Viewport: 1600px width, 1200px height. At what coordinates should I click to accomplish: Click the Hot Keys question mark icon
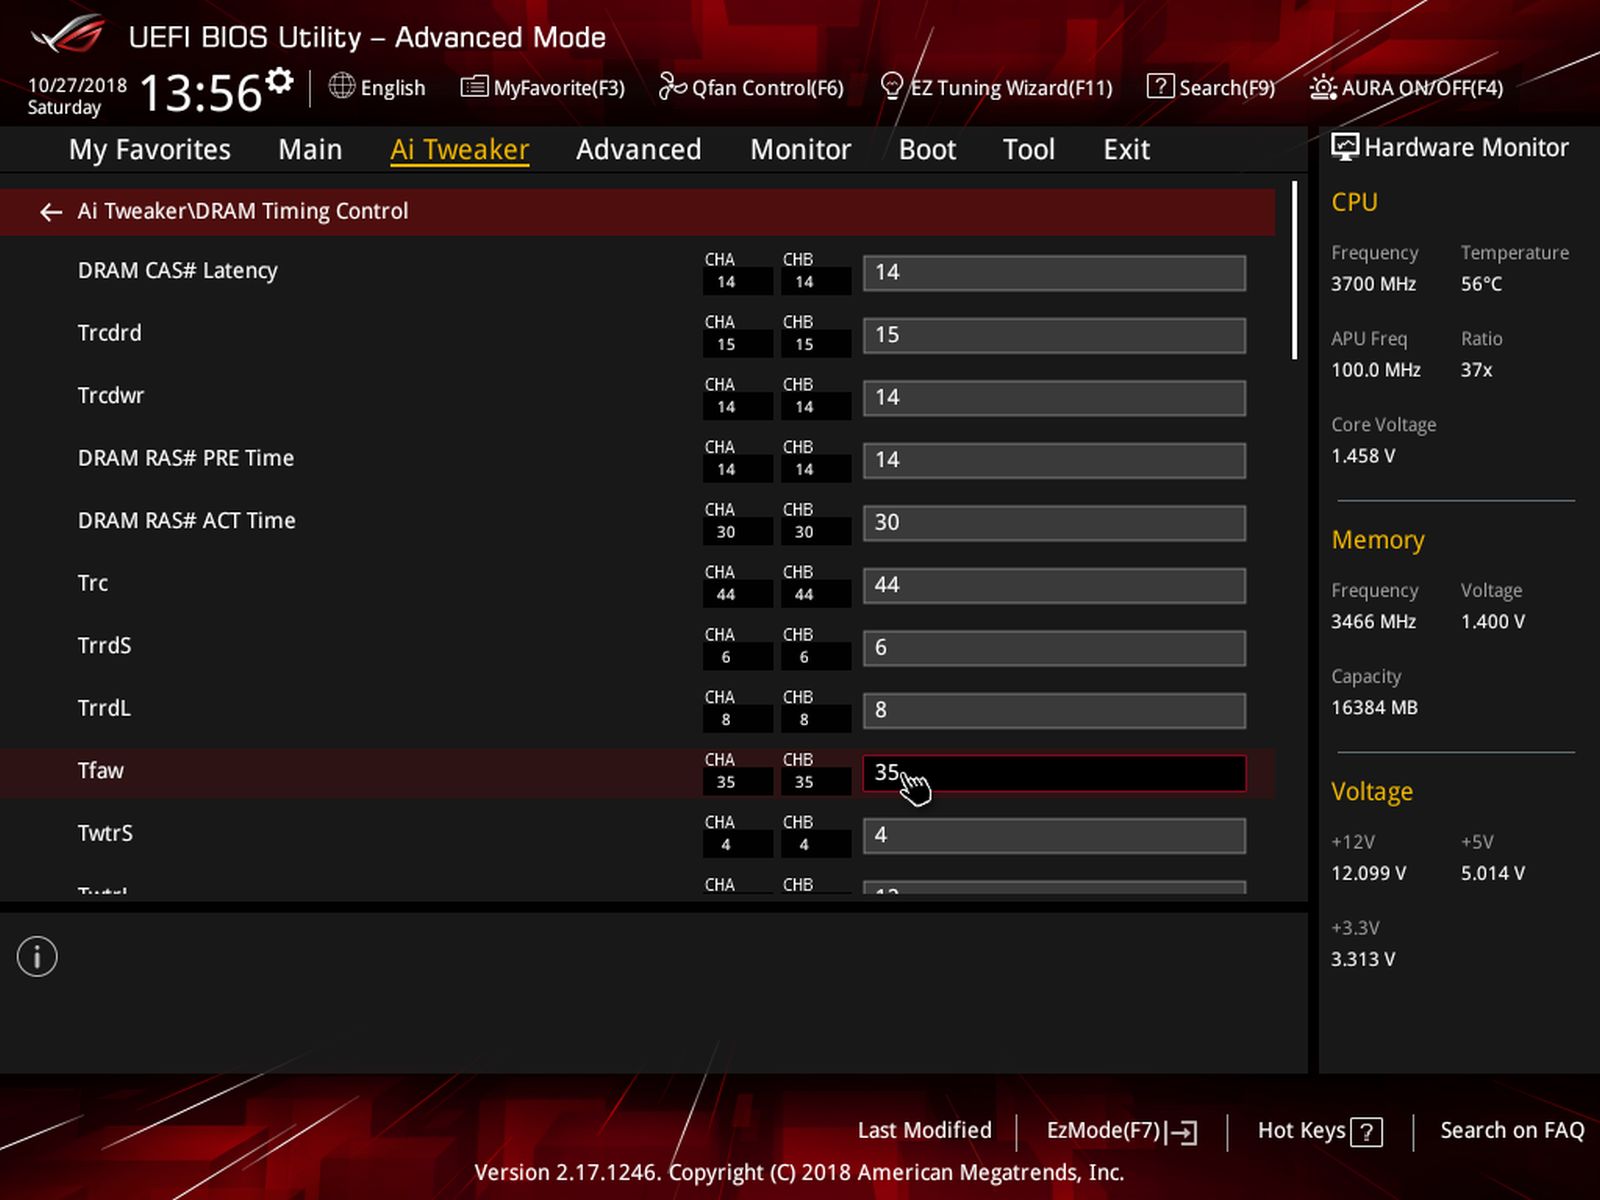coord(1366,1132)
